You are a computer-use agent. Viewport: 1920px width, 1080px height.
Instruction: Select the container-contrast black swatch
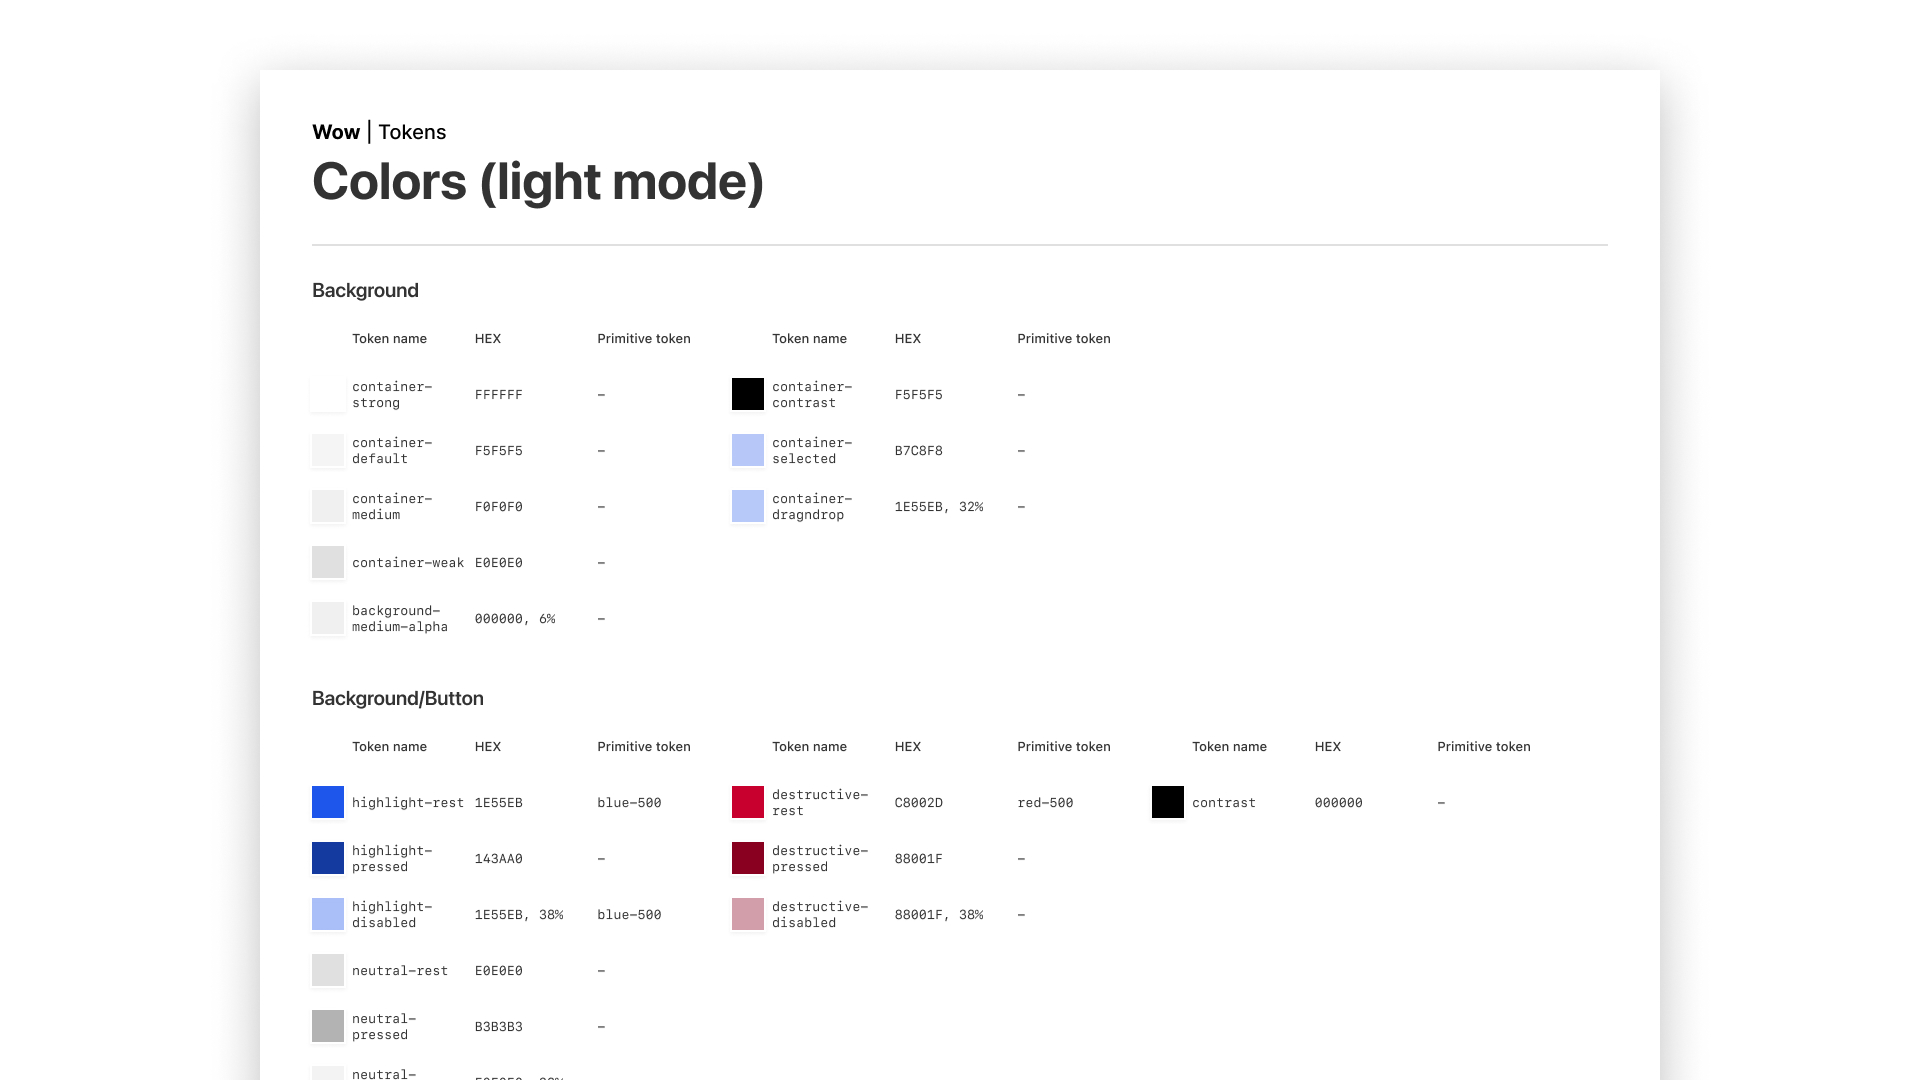[748, 394]
